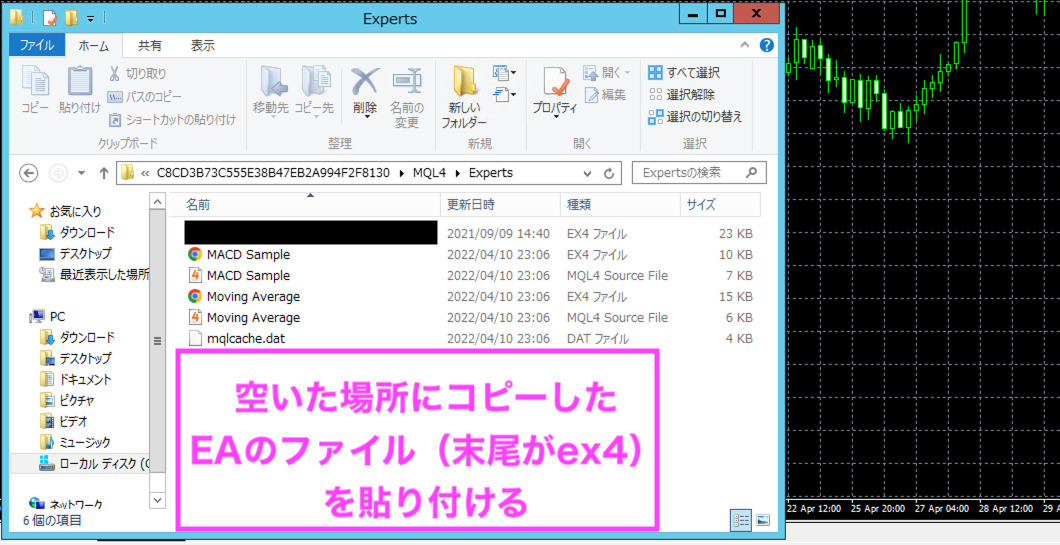Open Downloads under Favorites

pyautogui.click(x=77, y=232)
